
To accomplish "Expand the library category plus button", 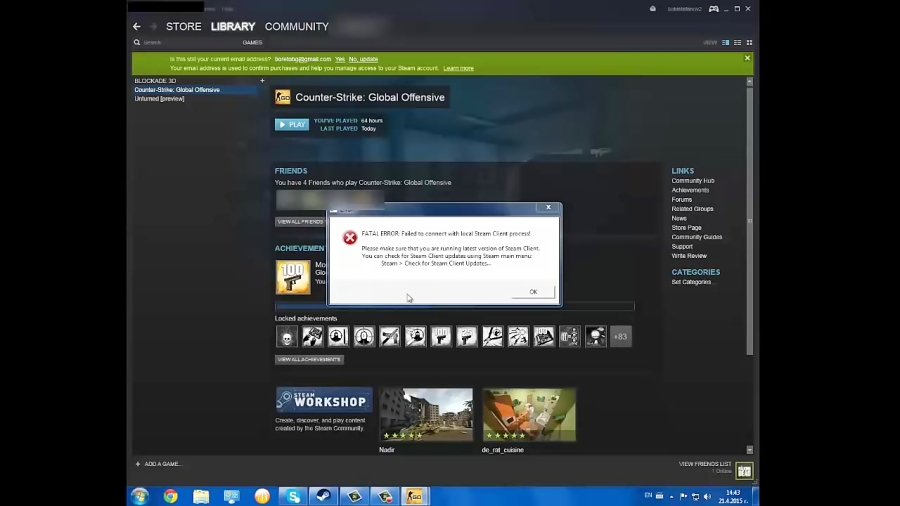I will pyautogui.click(x=262, y=80).
